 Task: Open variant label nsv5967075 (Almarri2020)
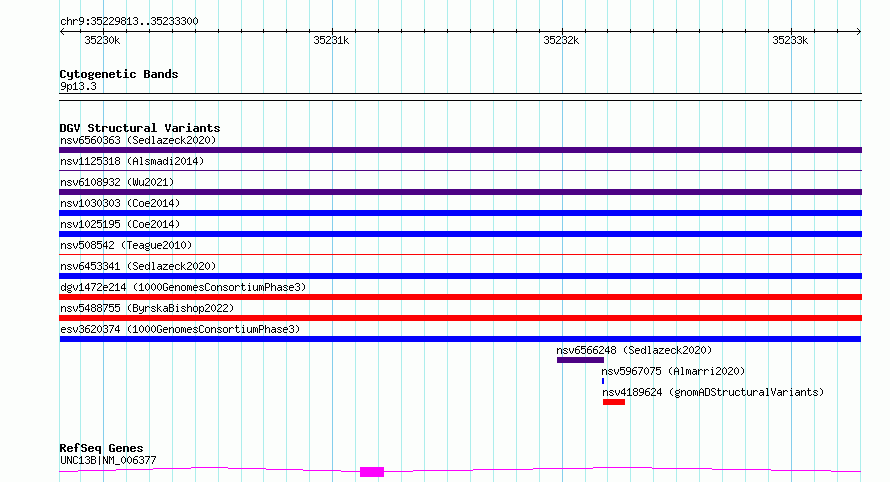point(673,371)
